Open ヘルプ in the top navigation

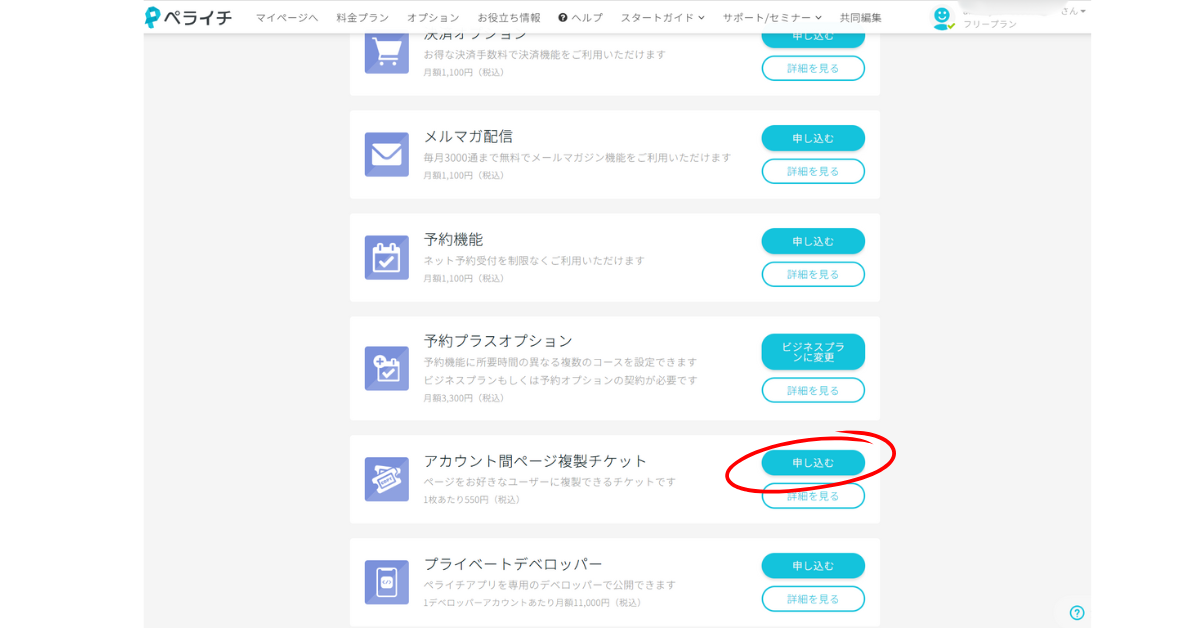coord(581,18)
